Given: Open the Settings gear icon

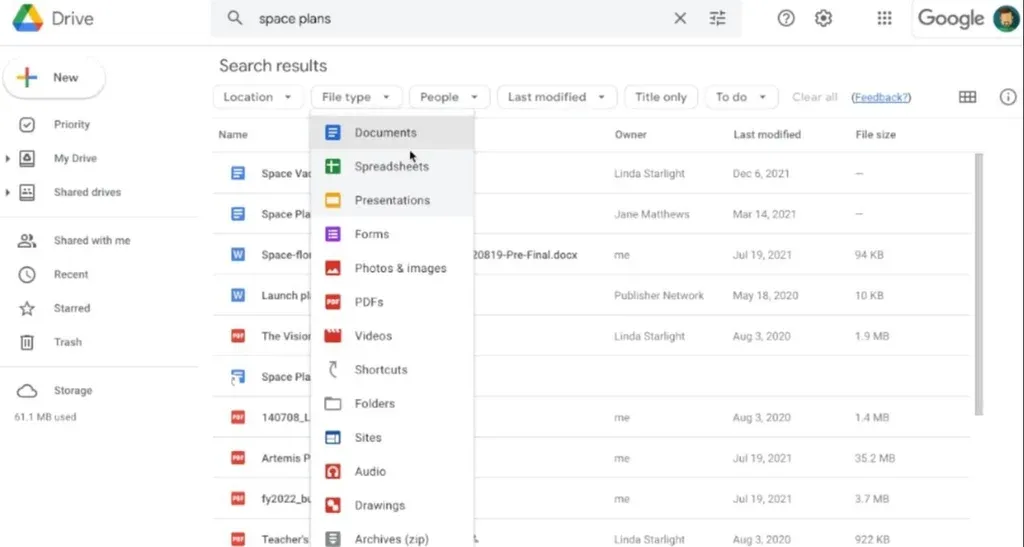Looking at the screenshot, I should click(x=823, y=18).
